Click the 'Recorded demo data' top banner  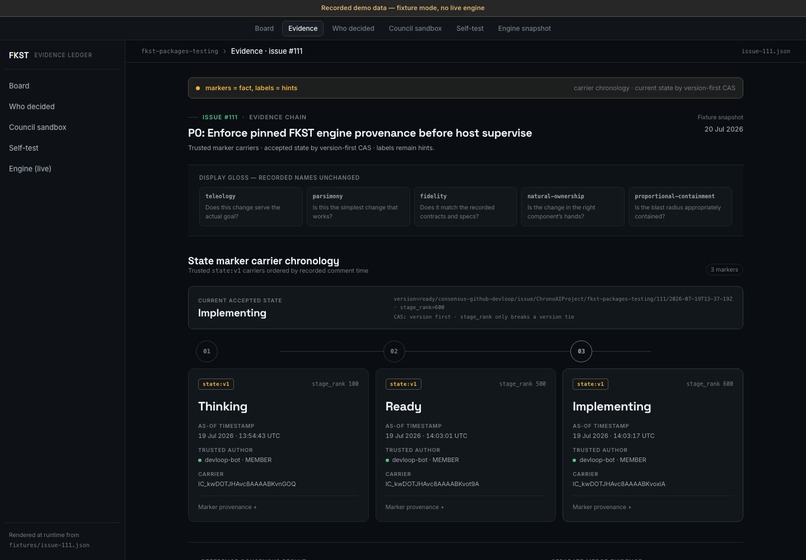pyautogui.click(x=402, y=8)
